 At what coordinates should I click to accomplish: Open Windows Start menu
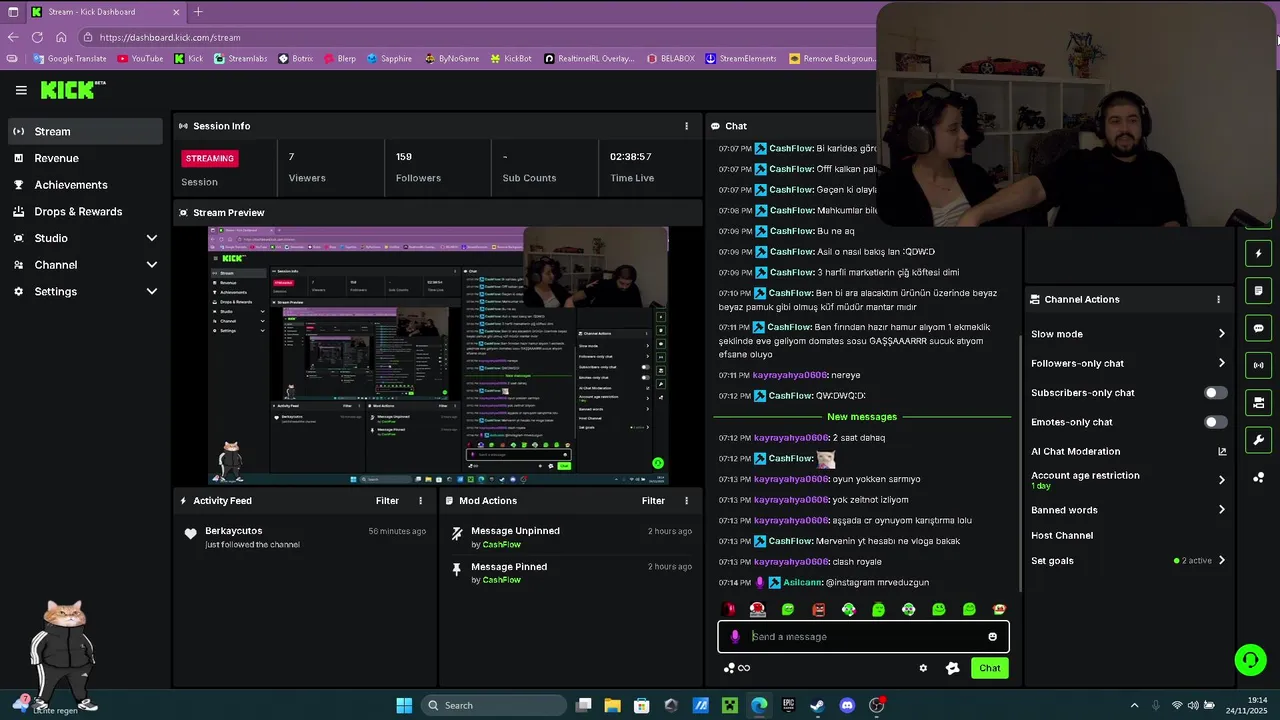404,705
